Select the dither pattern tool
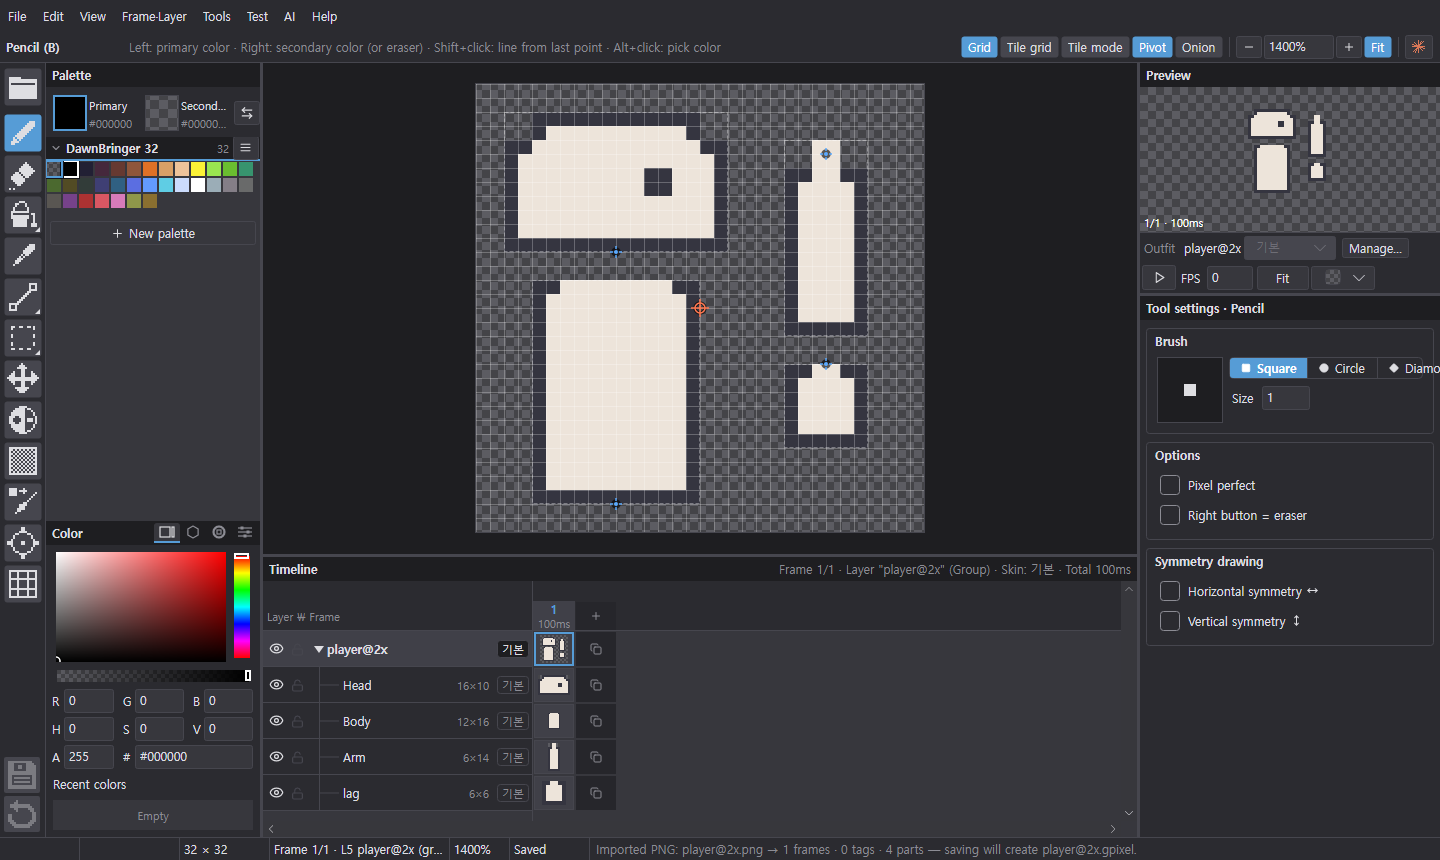Viewport: 1440px width, 860px height. coord(23,461)
